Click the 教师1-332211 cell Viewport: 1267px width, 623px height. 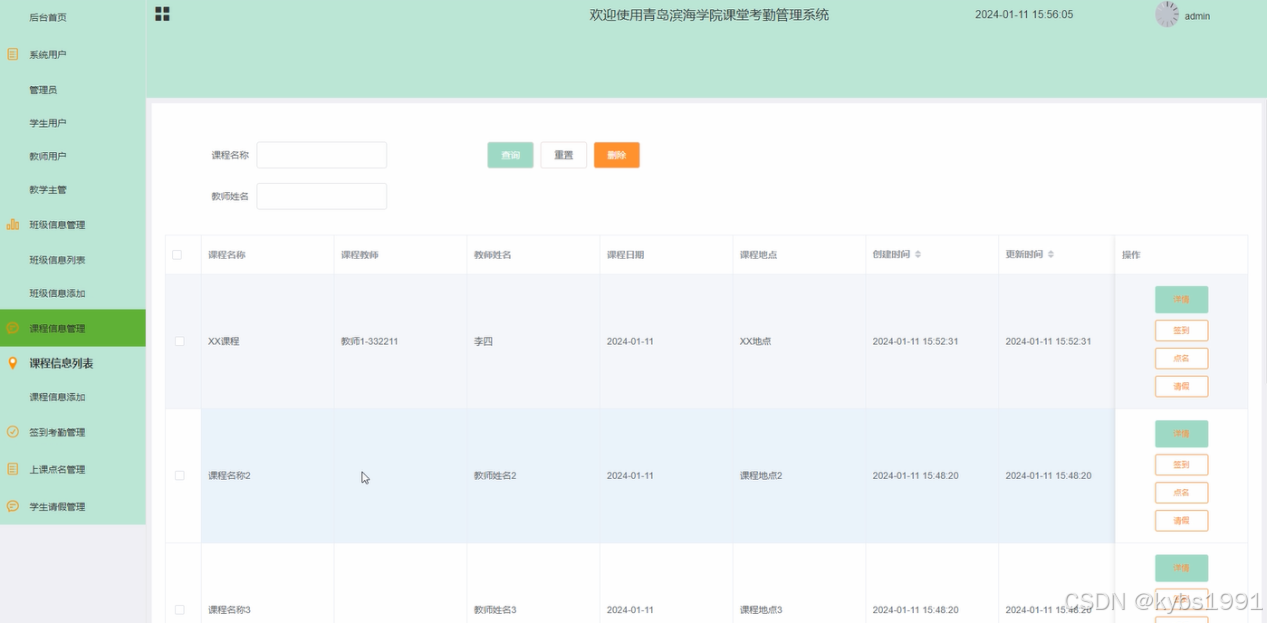369,341
